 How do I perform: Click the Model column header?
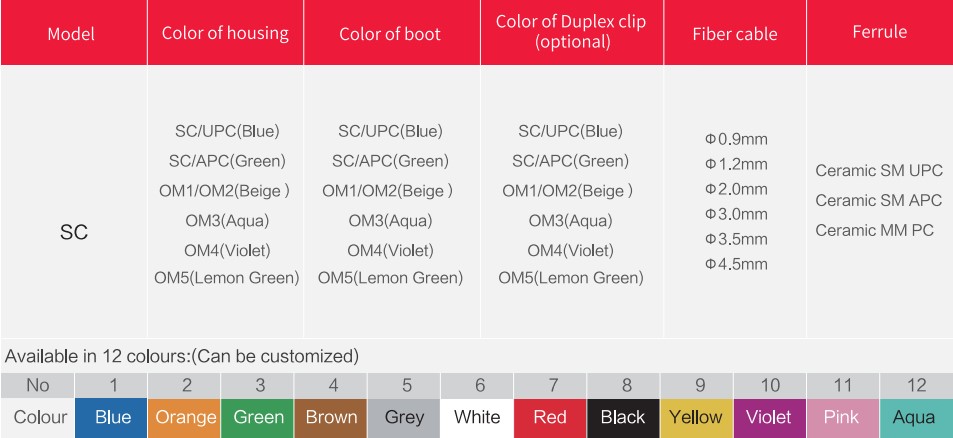[x=71, y=33]
